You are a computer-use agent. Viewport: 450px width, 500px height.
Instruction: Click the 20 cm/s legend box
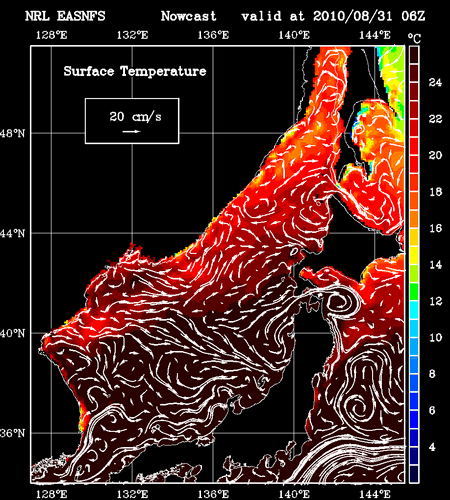132,121
